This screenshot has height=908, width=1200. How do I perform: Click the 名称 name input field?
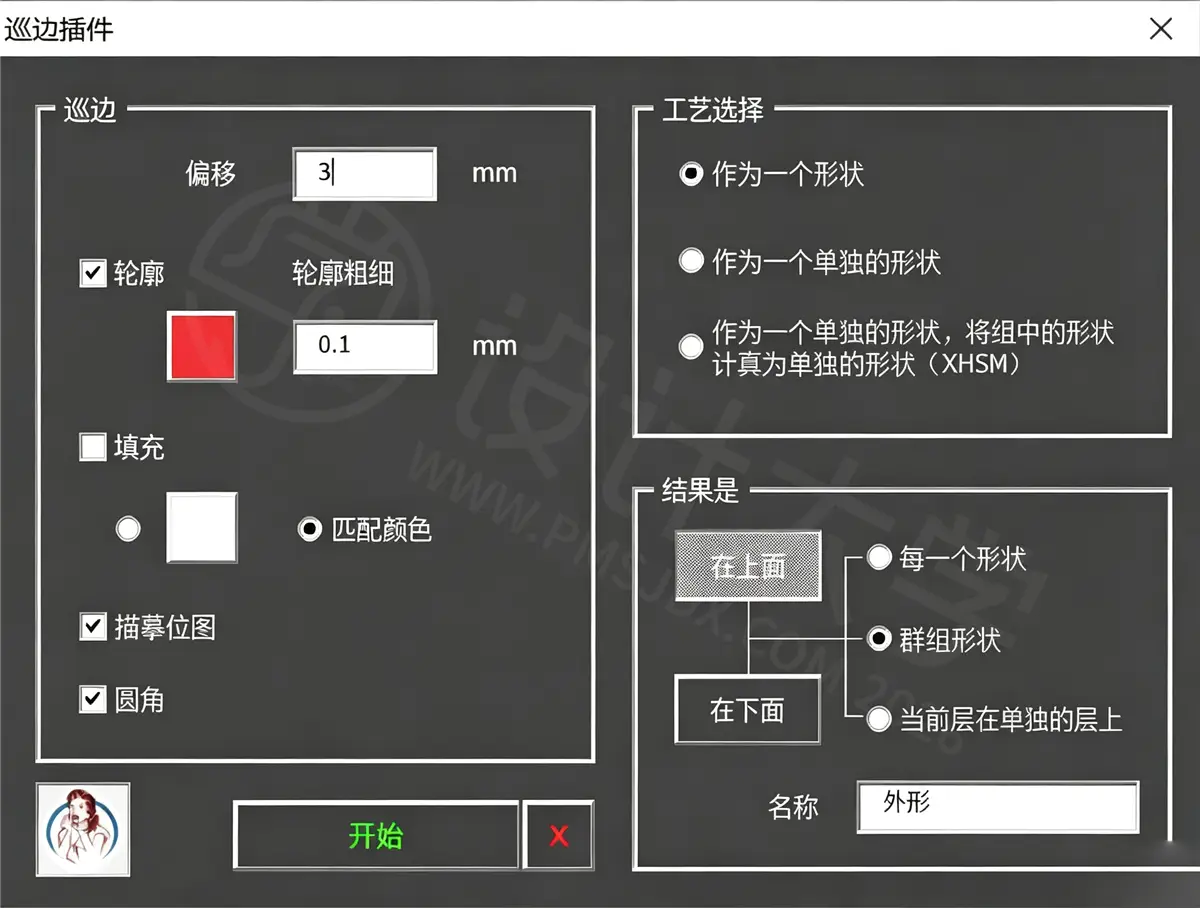tap(998, 806)
